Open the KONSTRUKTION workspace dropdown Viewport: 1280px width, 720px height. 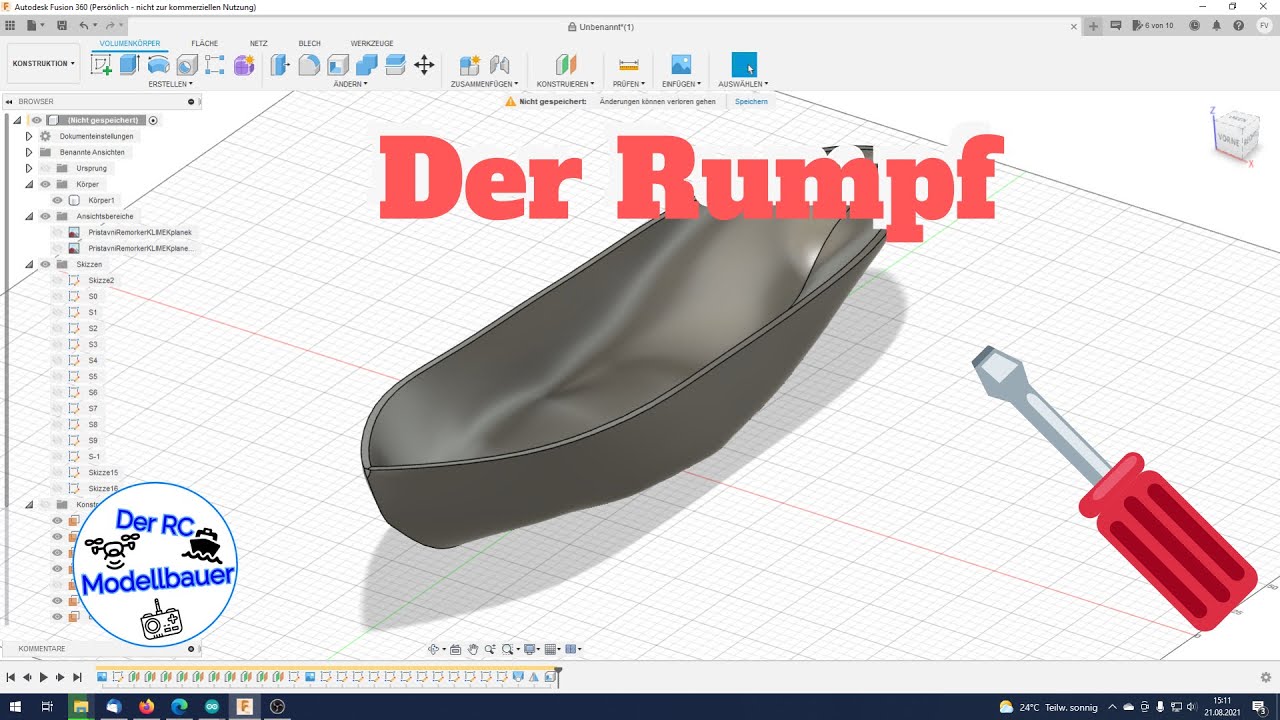click(x=44, y=63)
